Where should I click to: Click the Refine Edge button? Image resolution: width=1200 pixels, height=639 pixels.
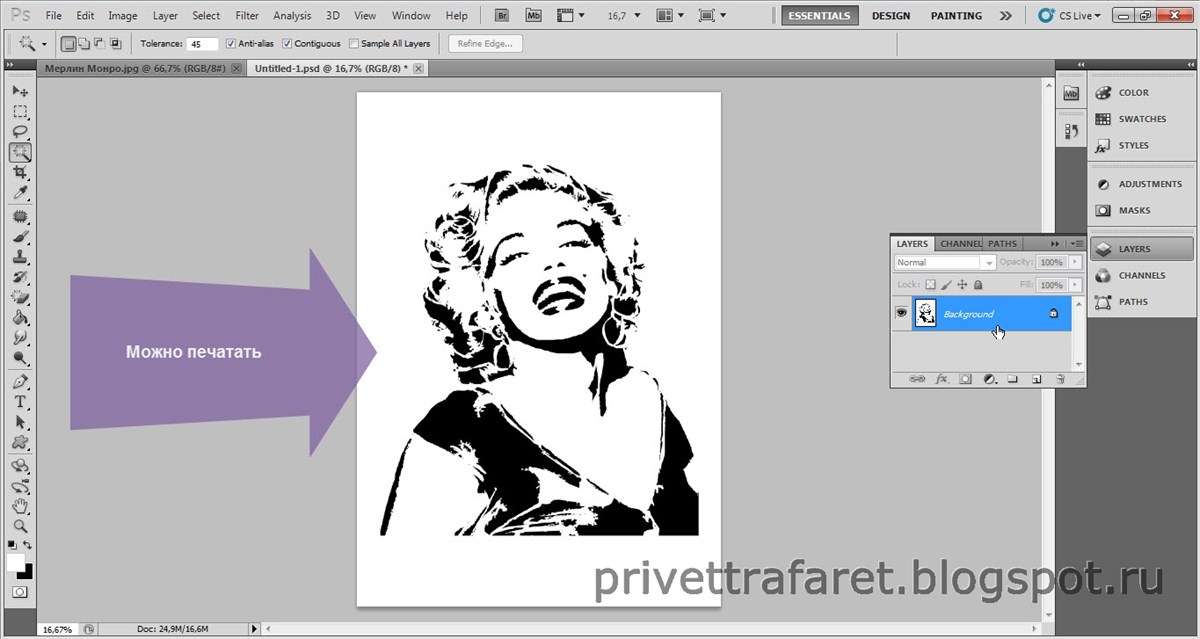click(x=486, y=44)
